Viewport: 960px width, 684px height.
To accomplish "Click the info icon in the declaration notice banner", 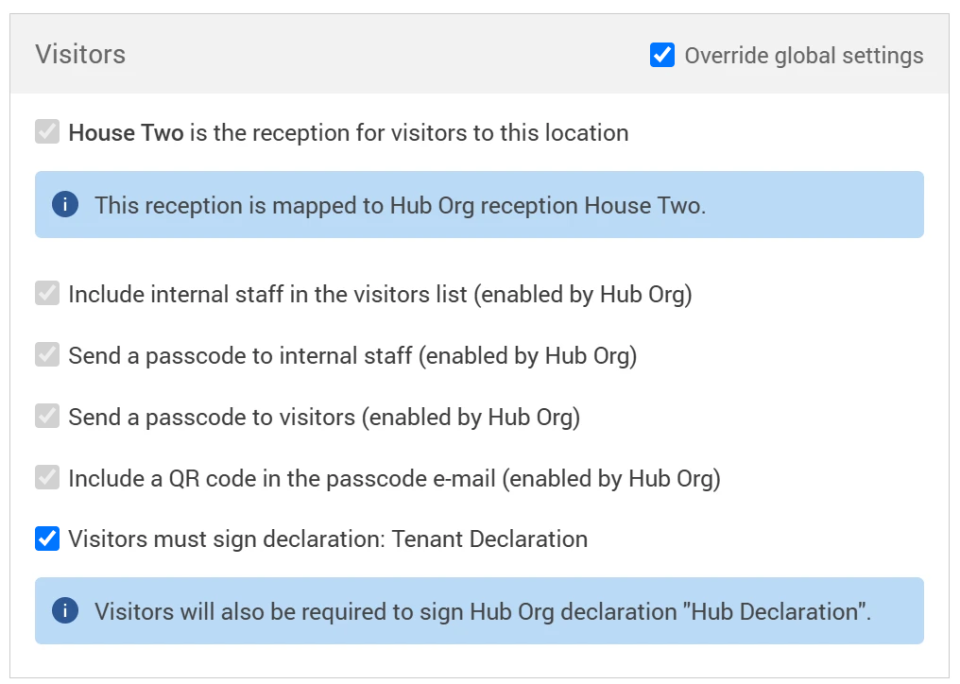I will pyautogui.click(x=66, y=611).
